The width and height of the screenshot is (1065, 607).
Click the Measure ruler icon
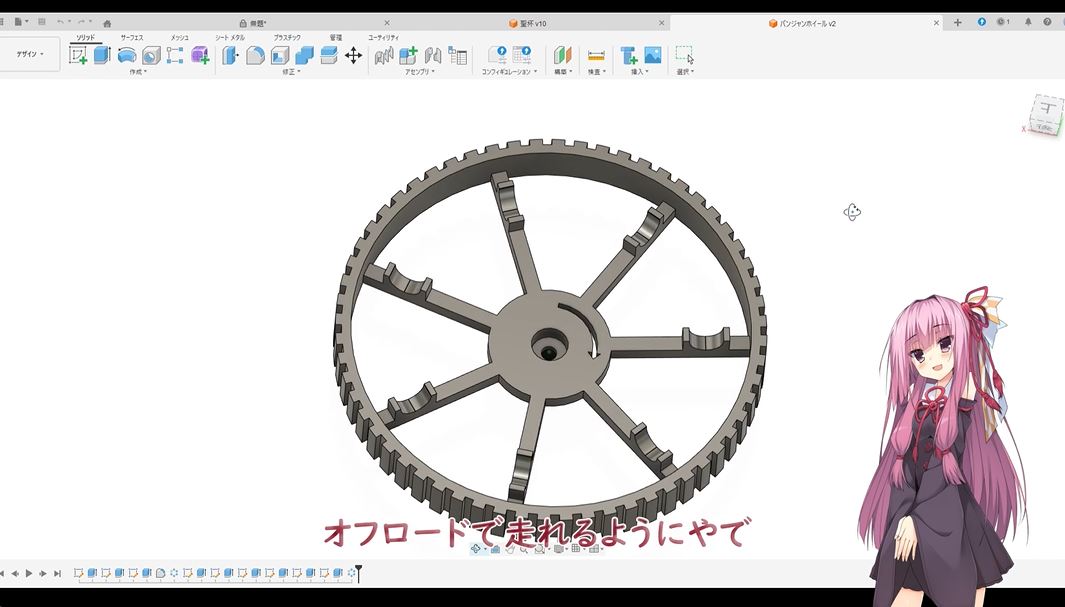[x=596, y=55]
